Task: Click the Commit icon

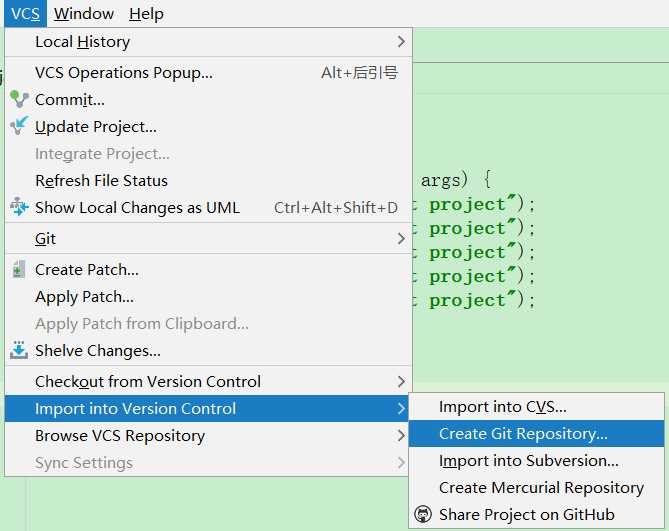Action: [19, 99]
